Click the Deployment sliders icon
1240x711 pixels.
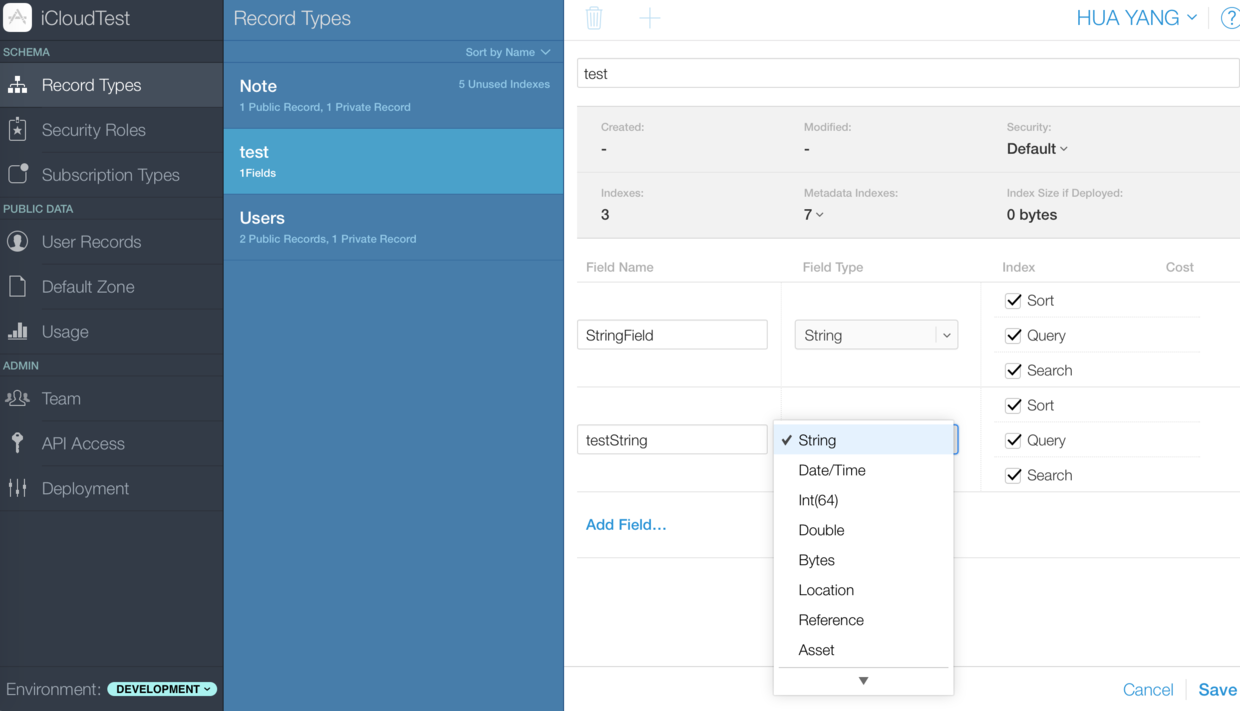tap(18, 488)
